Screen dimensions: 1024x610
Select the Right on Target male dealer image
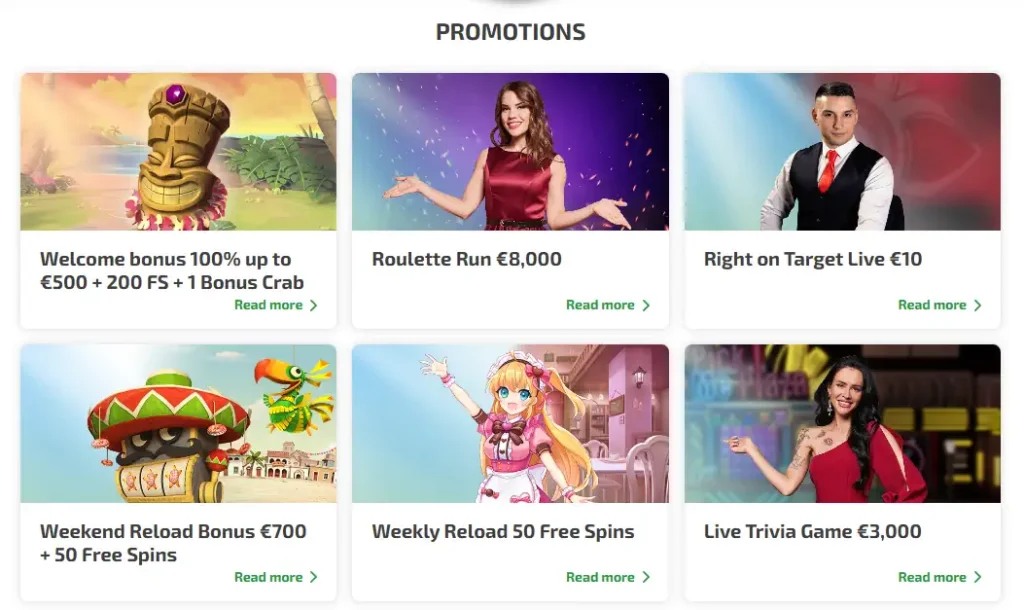842,152
